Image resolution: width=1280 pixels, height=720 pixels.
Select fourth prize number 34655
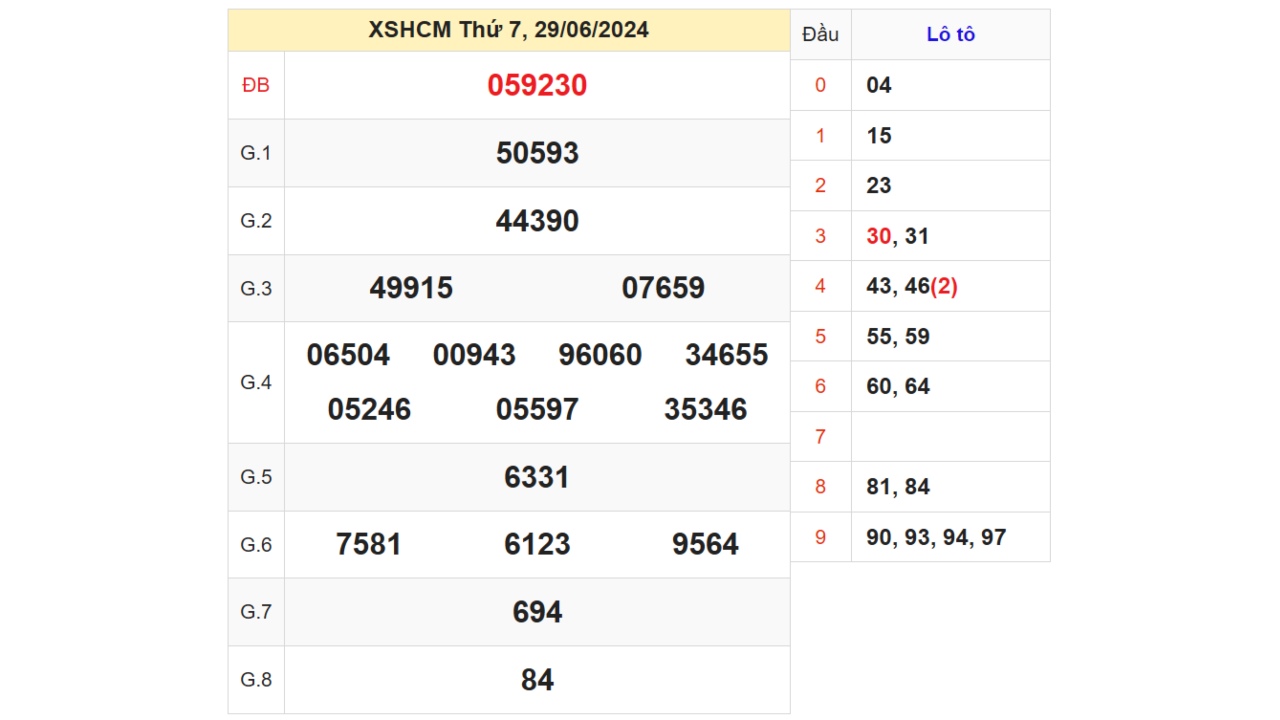(x=727, y=355)
